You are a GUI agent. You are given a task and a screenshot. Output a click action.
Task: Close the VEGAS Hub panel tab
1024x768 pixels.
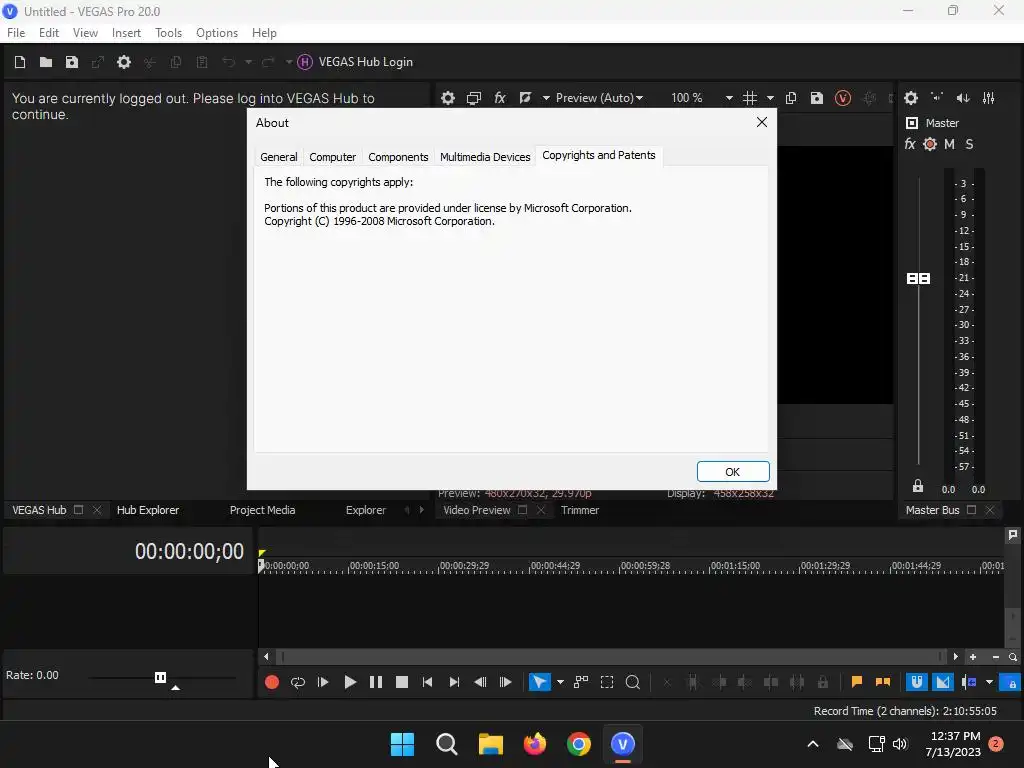pos(97,509)
